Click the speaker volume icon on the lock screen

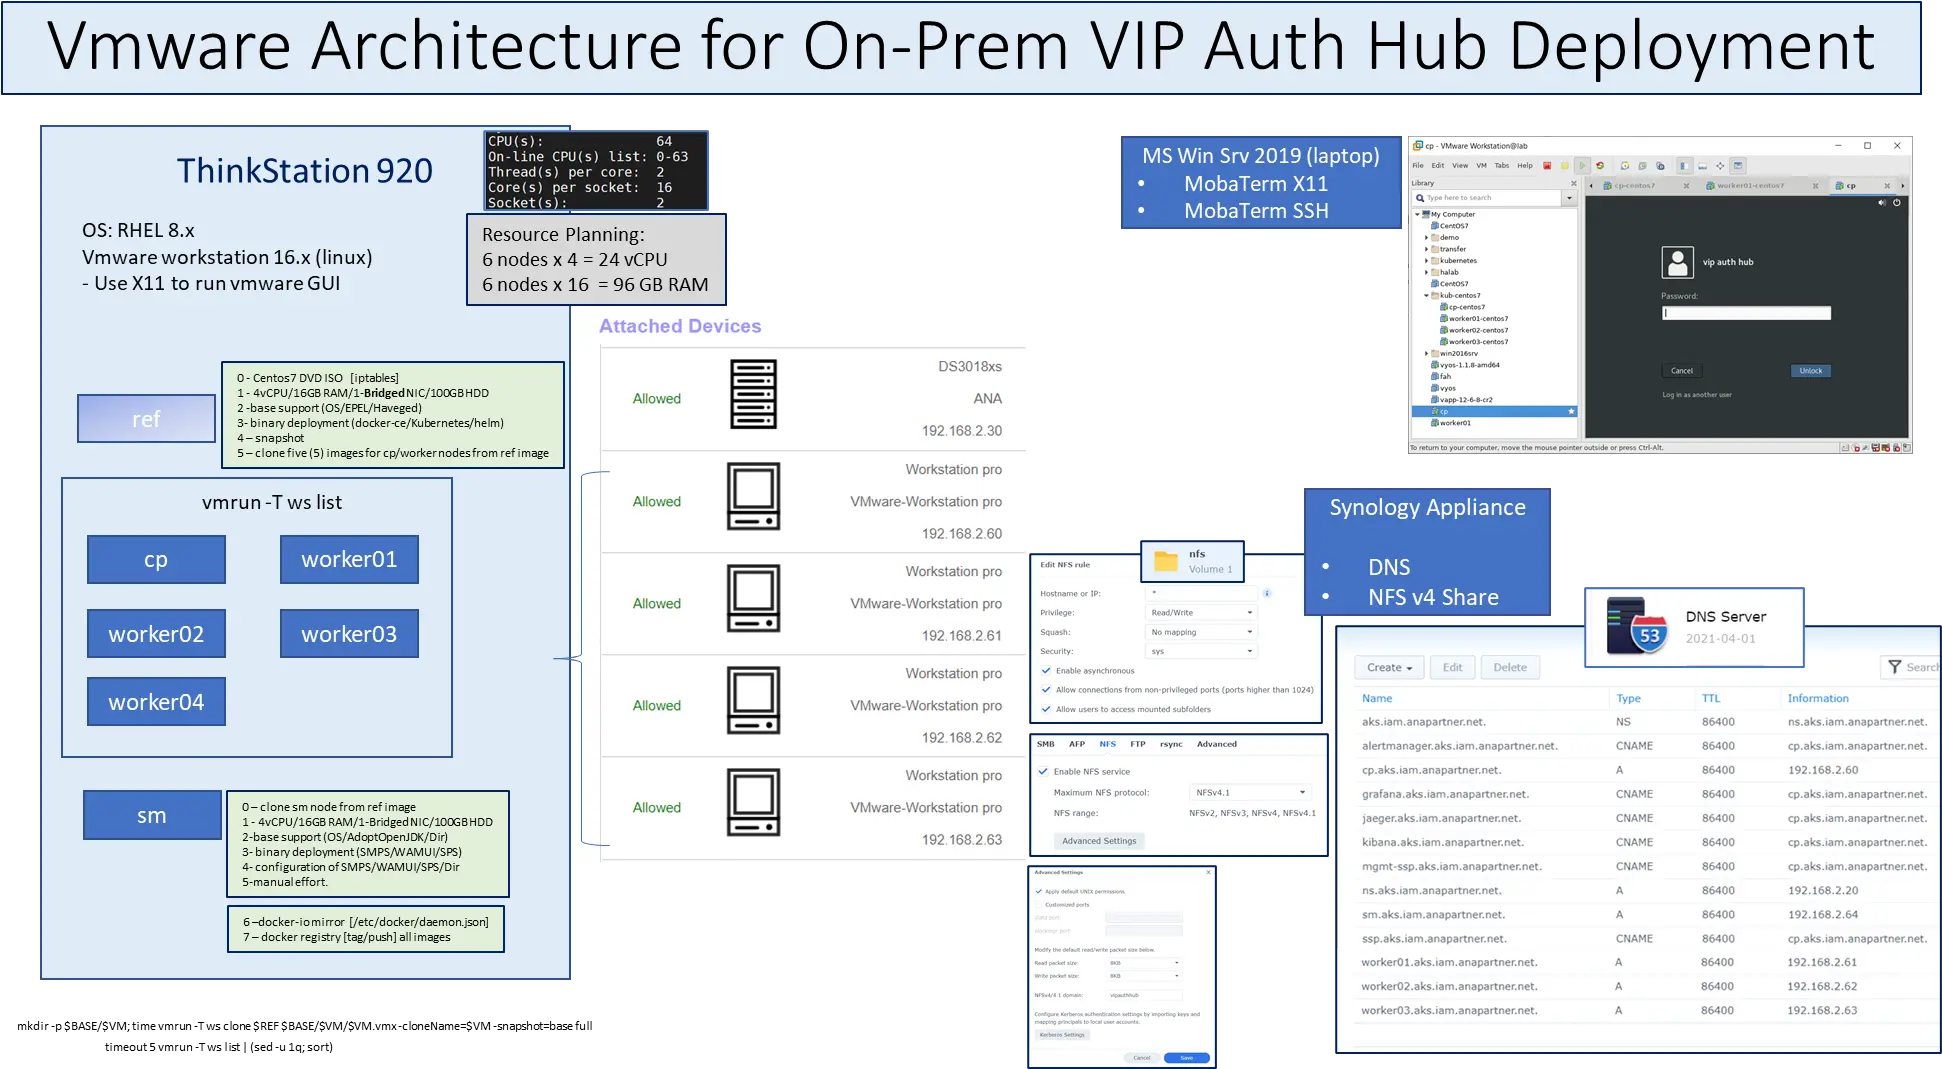[1882, 203]
